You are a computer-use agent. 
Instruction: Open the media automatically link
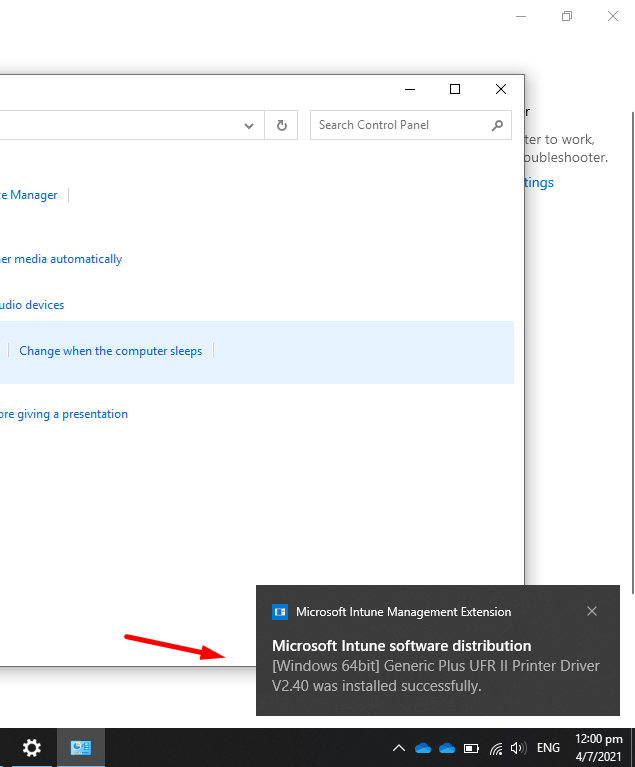(x=61, y=259)
